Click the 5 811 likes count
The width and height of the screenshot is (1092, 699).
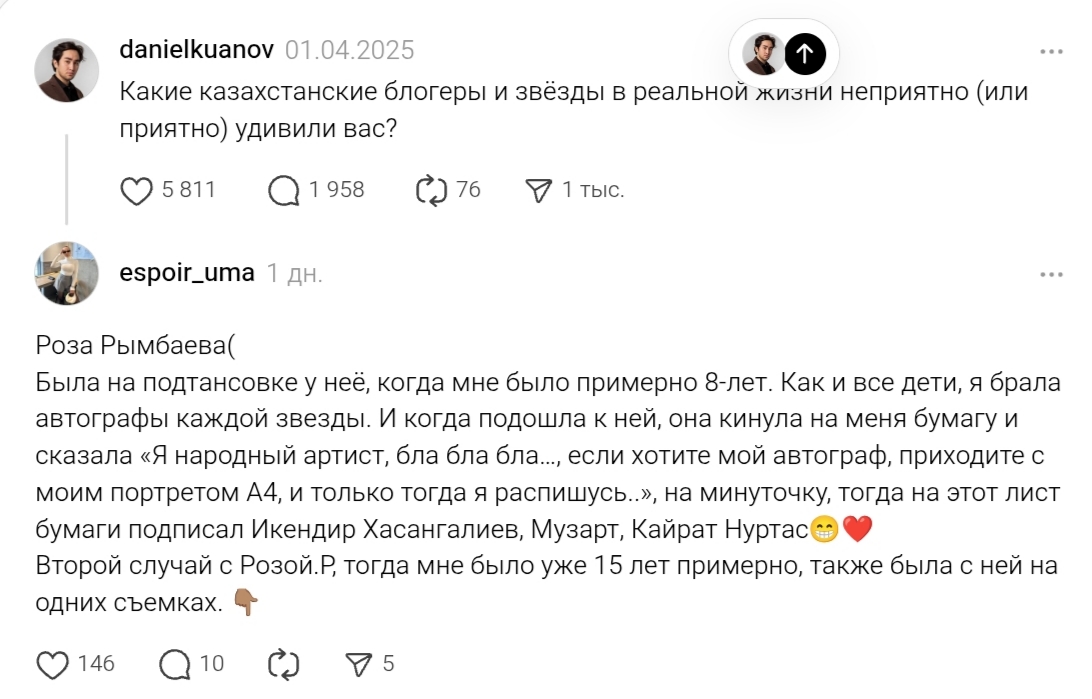pyautogui.click(x=189, y=190)
